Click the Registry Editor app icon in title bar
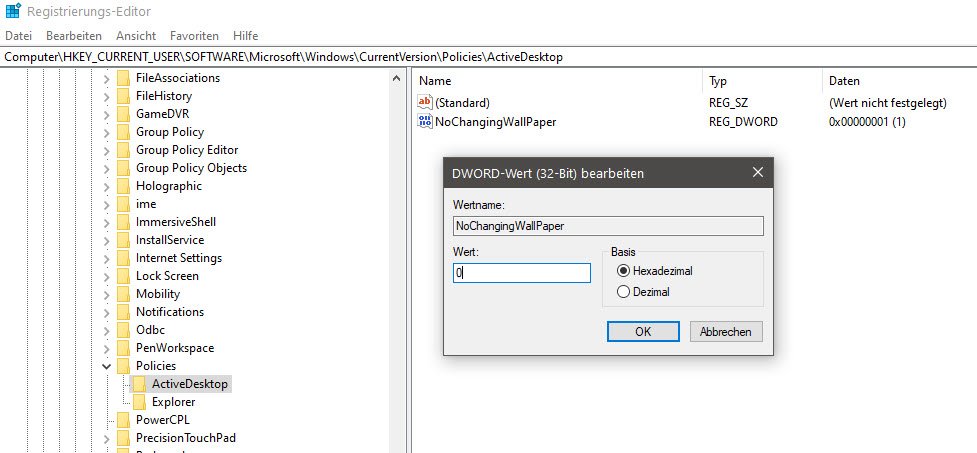This screenshot has width=977, height=453. pos(13,13)
